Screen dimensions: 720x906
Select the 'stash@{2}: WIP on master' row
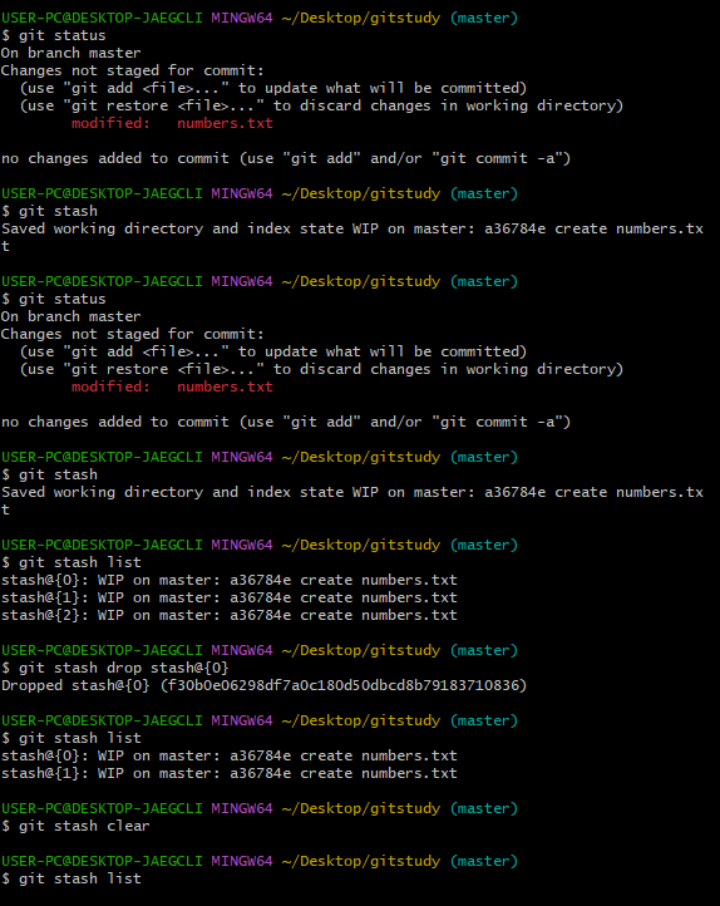229,615
